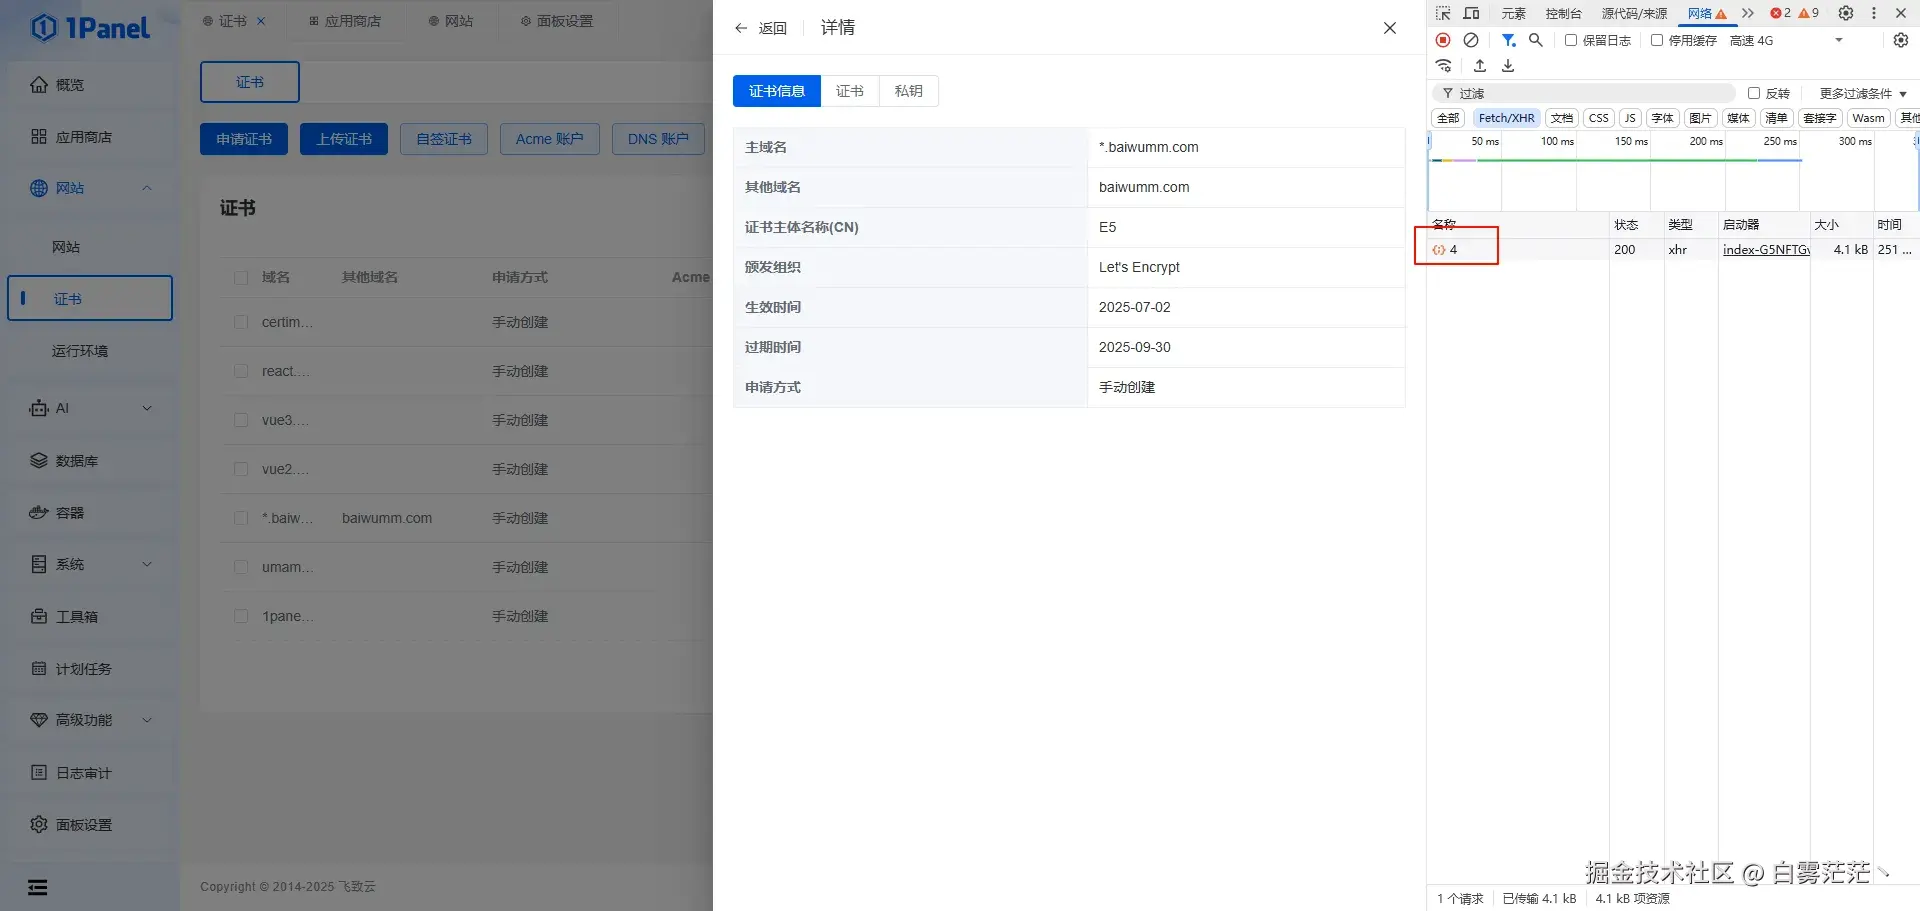Check the vue3… certificate row
The width and height of the screenshot is (1920, 911).
(241, 420)
